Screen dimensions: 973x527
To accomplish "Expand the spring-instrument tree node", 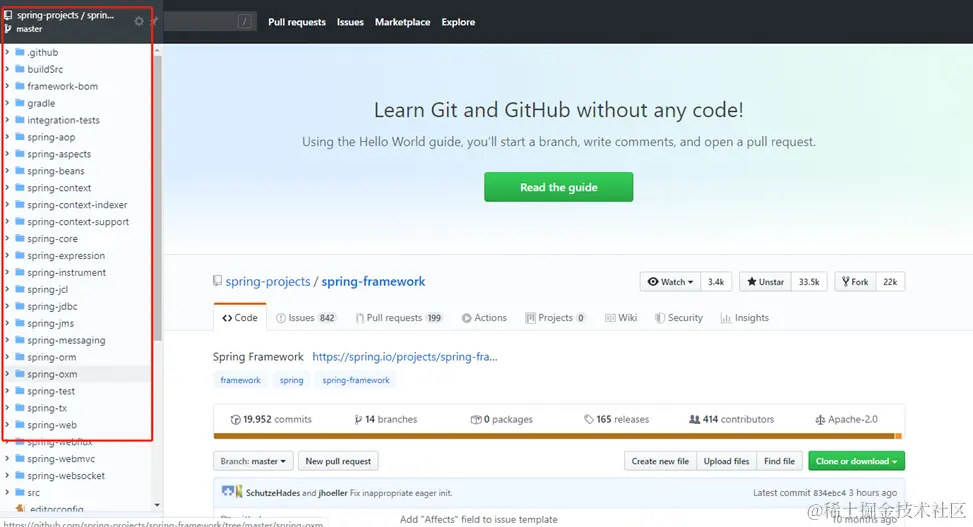I will click(7, 272).
